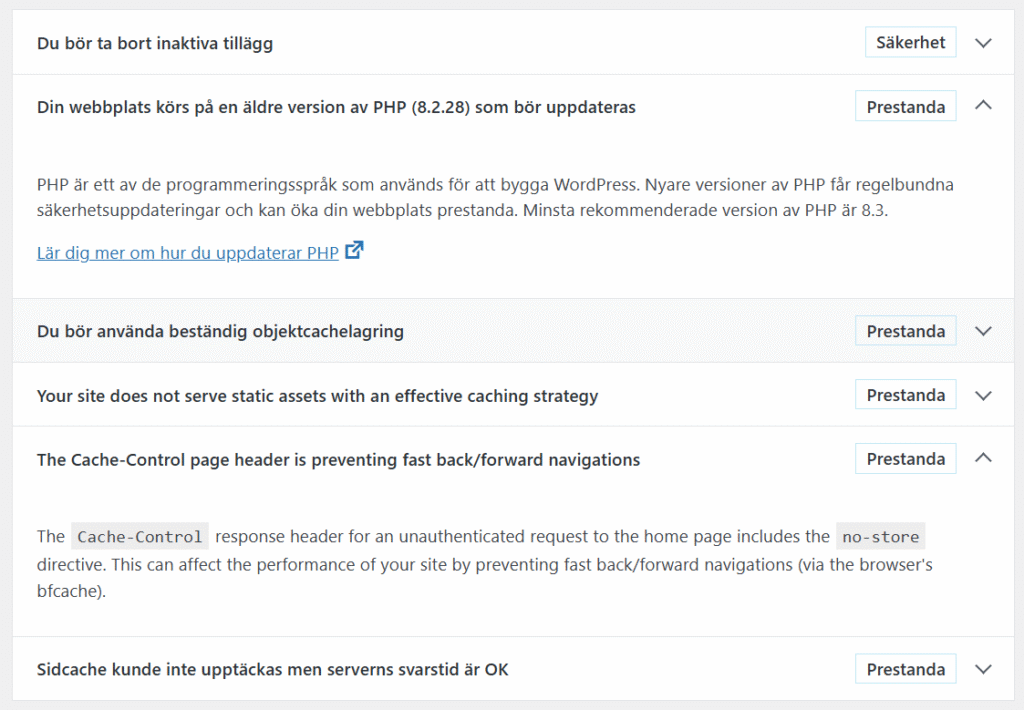Expand the static assets caching chevron
Screen dimensions: 1024x710
pyautogui.click(x=983, y=396)
